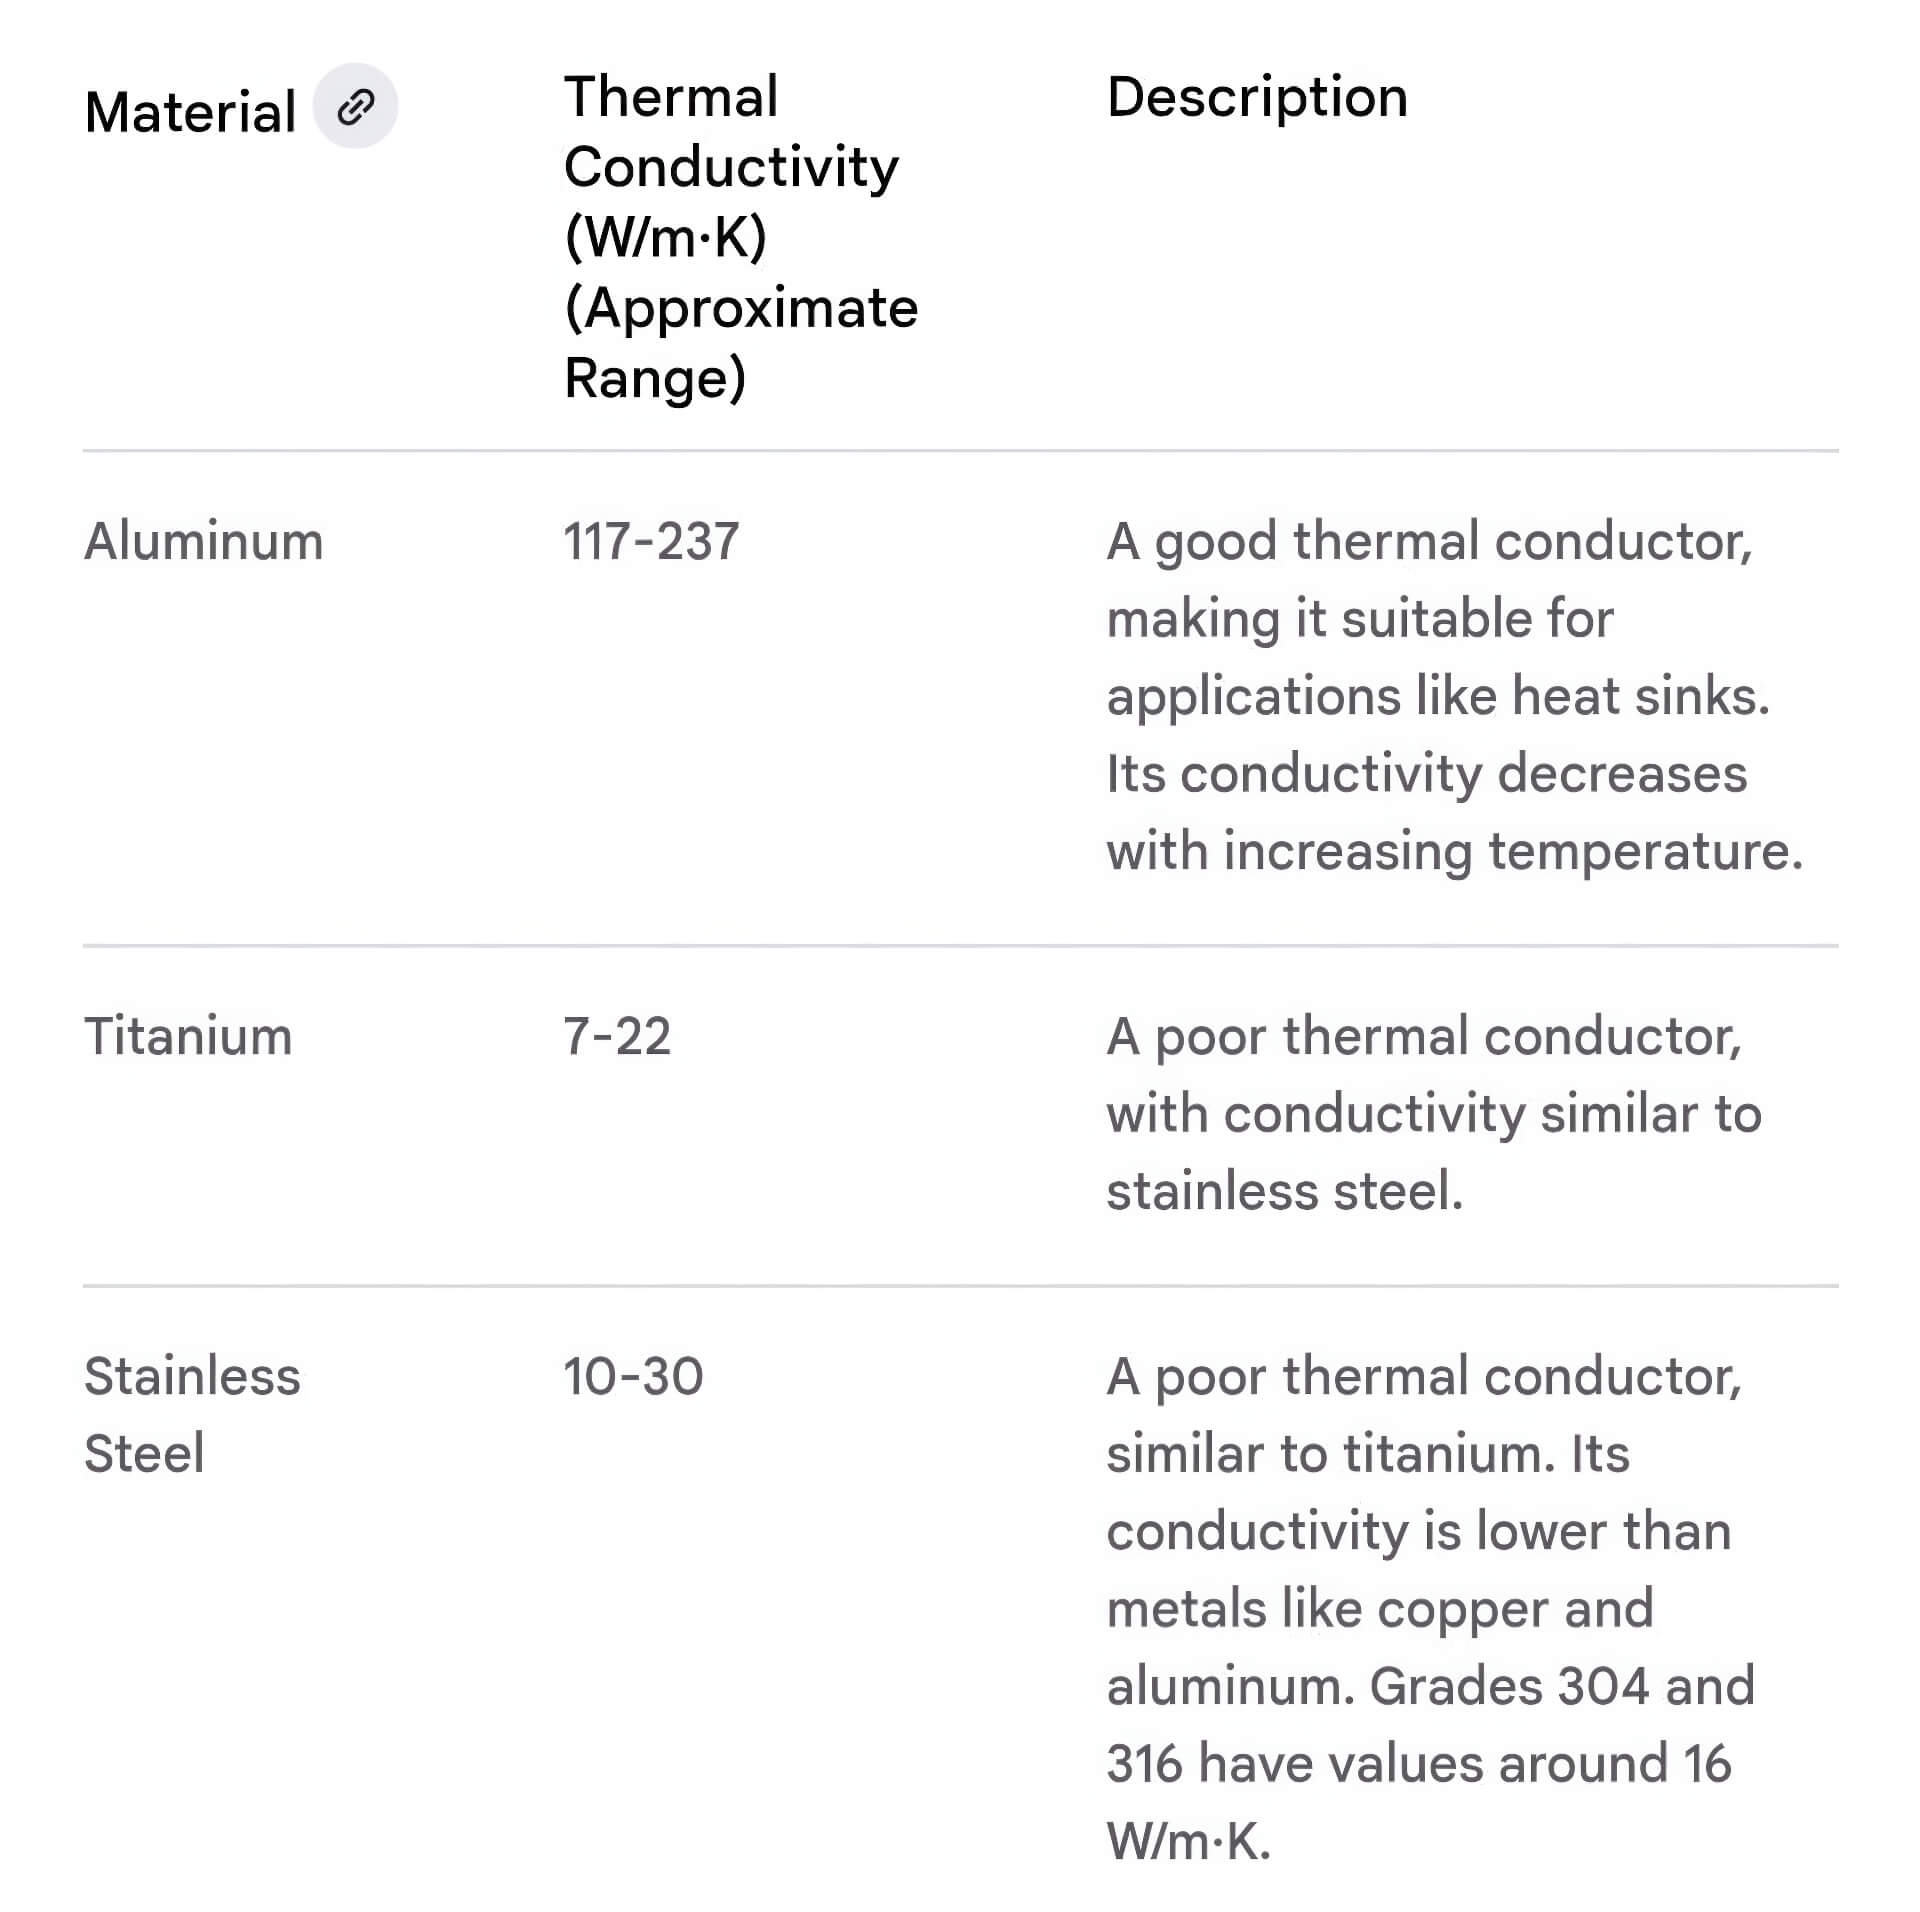Click the Titanium description text
Viewport: 1920px width, 1912px height.
pyautogui.click(x=1434, y=1113)
